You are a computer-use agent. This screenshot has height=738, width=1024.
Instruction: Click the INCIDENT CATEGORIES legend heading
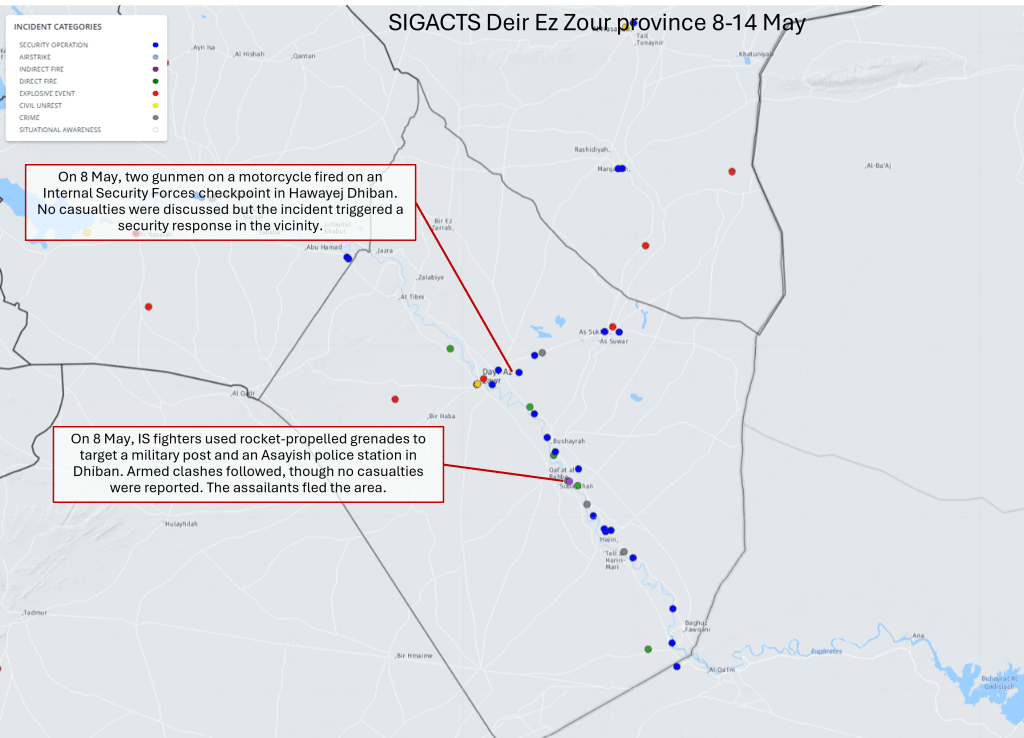tap(57, 27)
